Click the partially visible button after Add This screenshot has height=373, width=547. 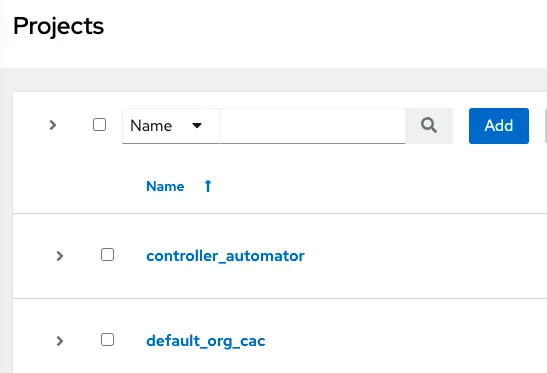[546, 126]
